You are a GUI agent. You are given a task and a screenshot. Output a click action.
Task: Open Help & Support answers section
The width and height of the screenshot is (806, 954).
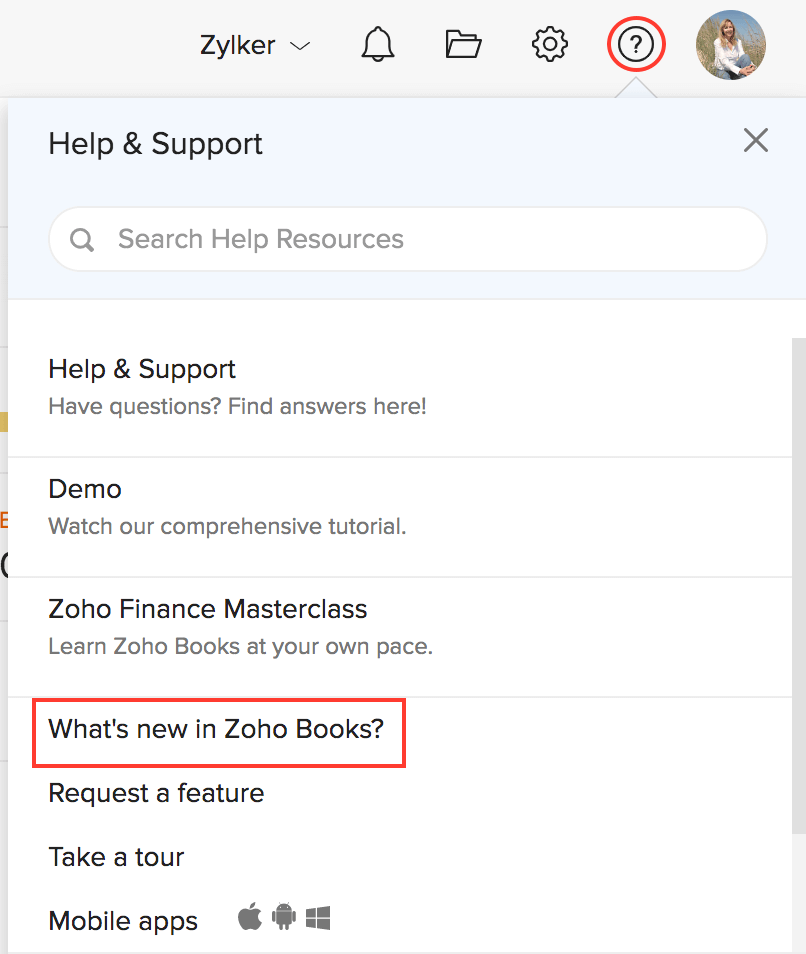tap(142, 369)
